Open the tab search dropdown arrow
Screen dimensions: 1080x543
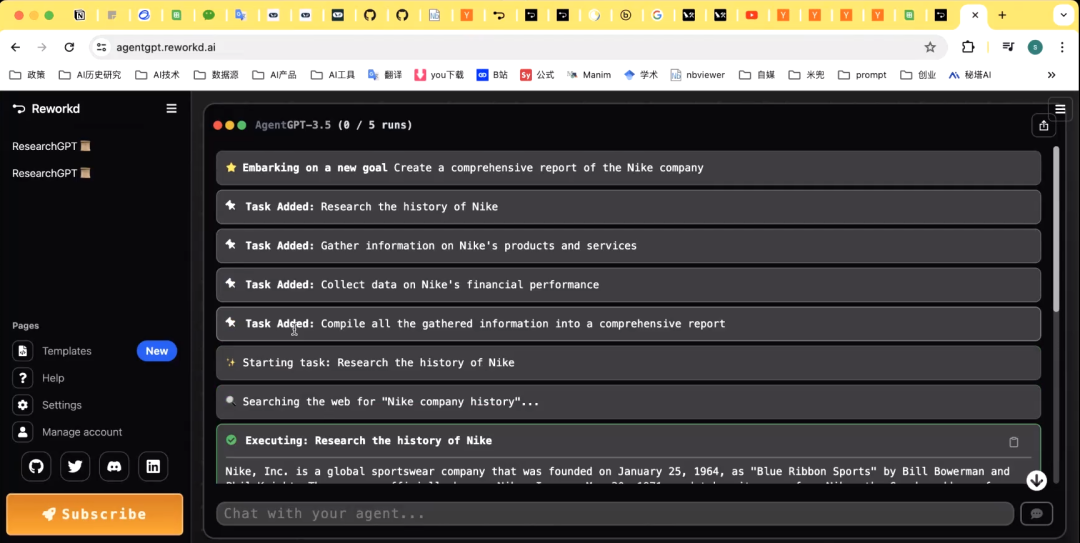1064,15
